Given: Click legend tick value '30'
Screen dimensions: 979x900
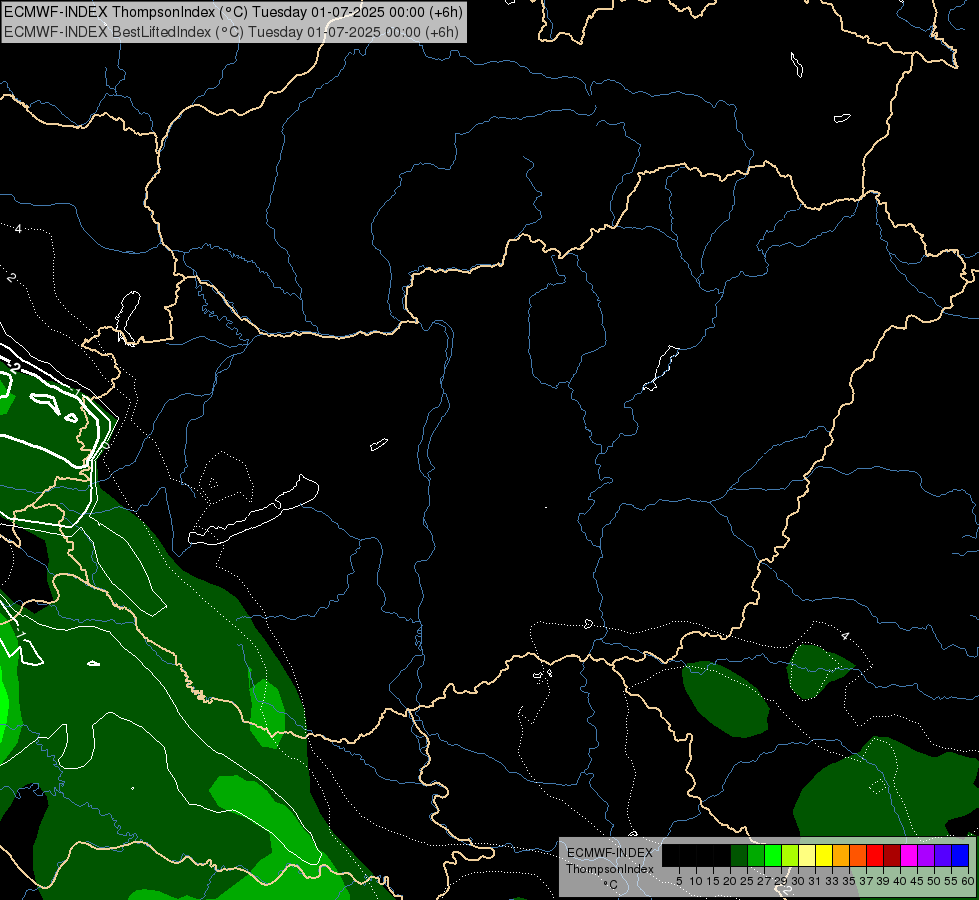Looking at the screenshot, I should (798, 881).
